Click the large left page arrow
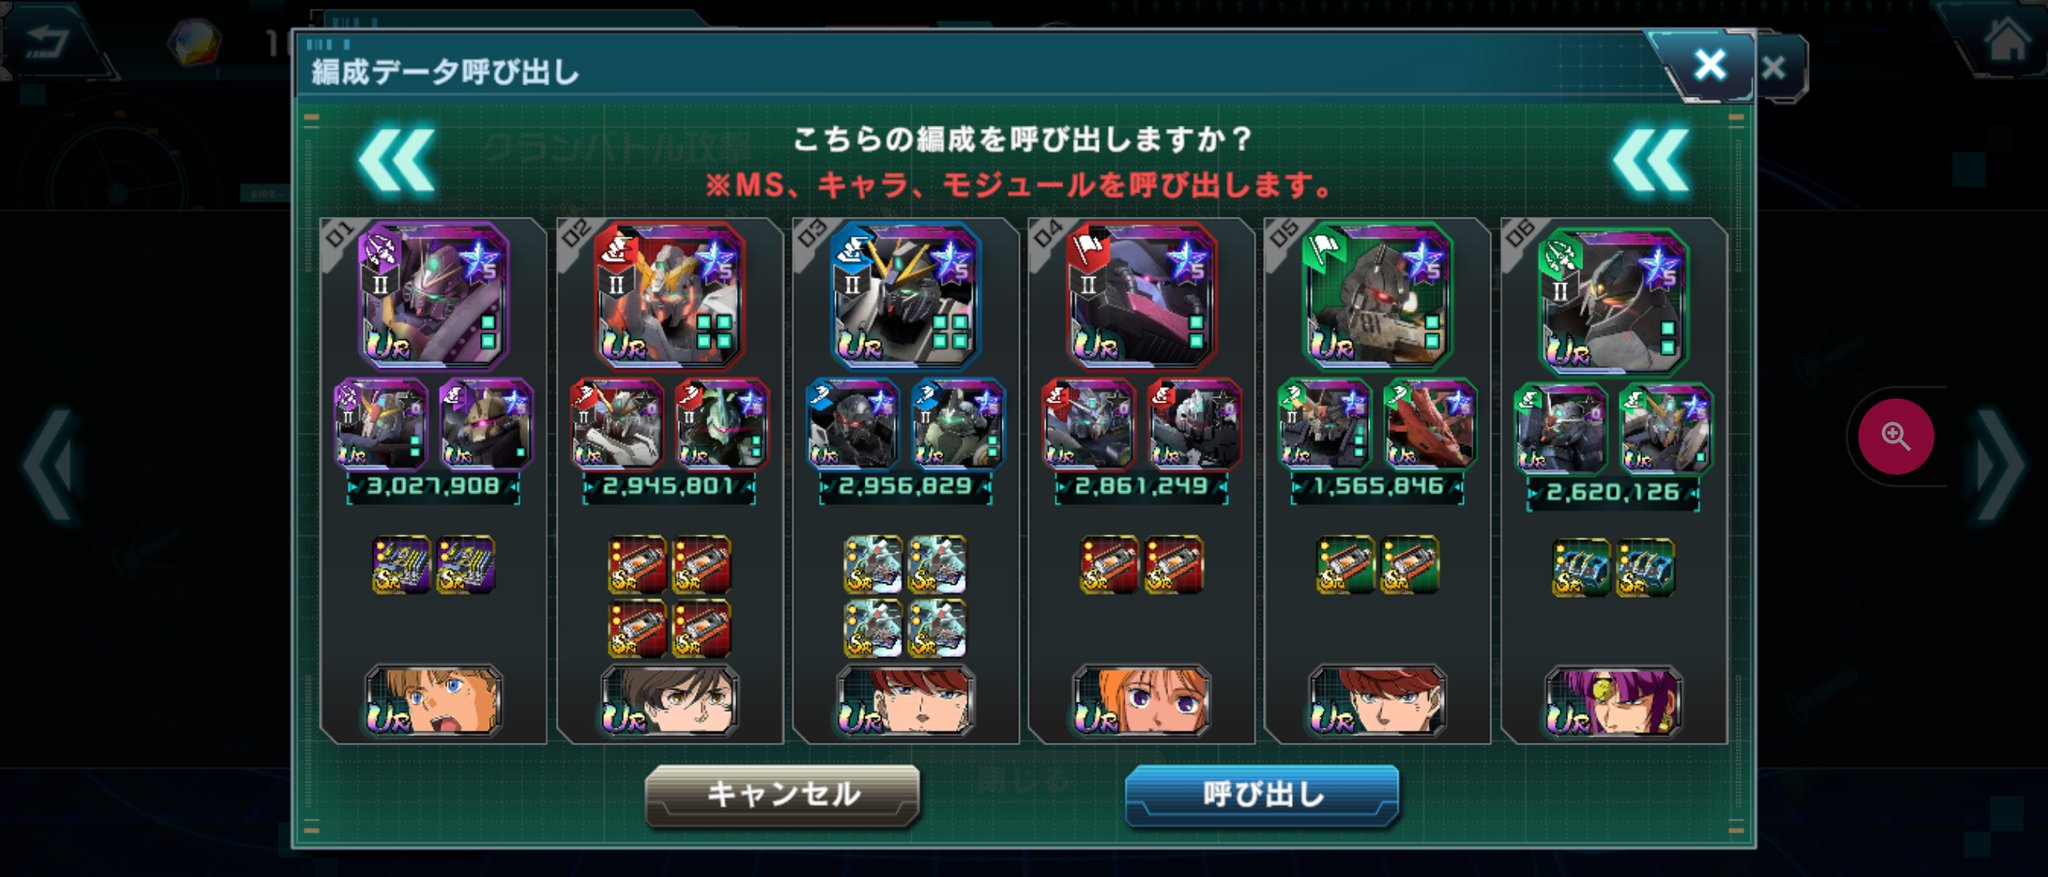 (x=50, y=465)
